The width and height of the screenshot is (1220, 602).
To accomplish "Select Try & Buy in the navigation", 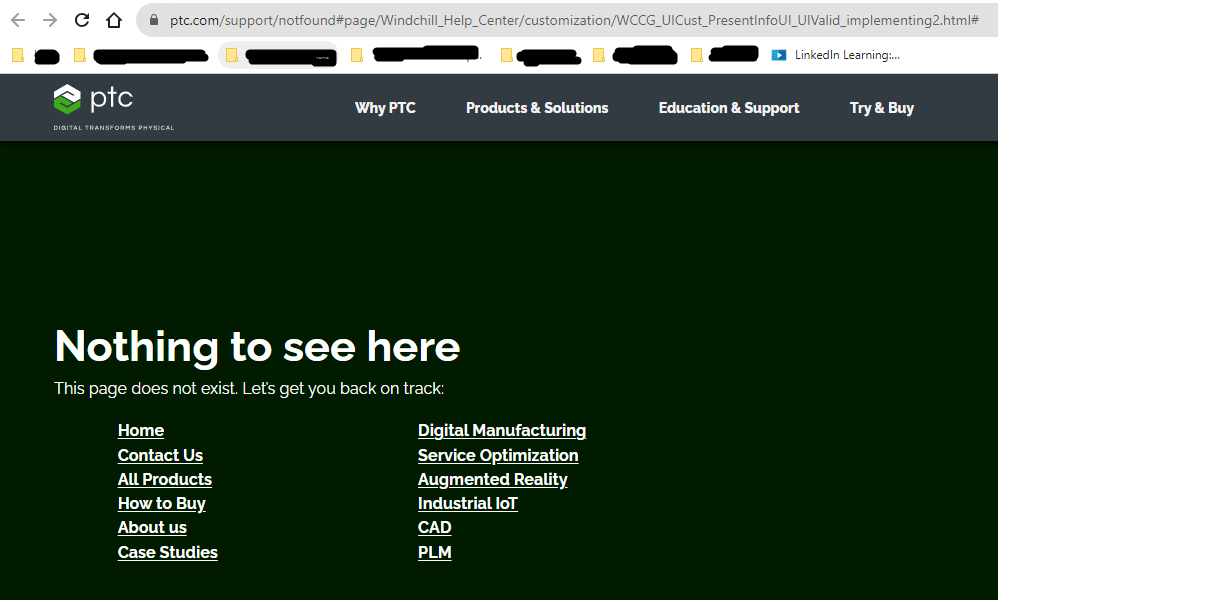I will coord(881,107).
